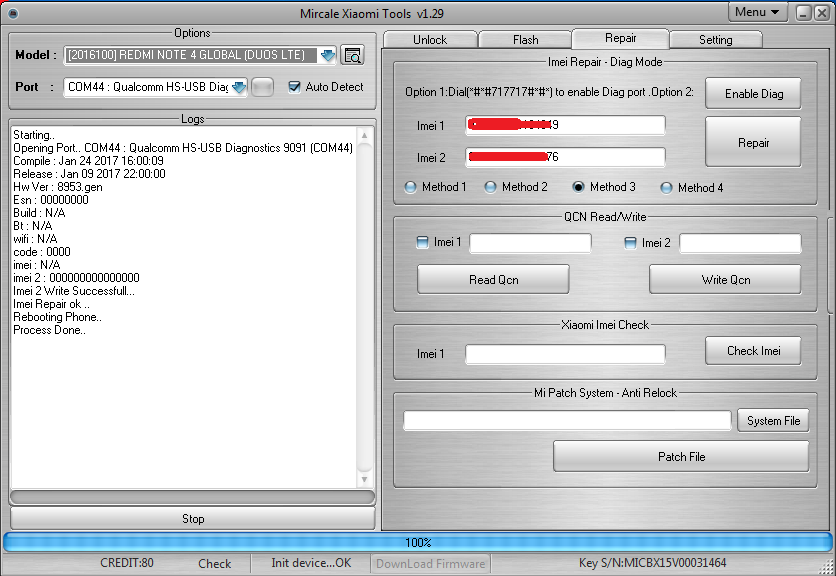Screen dimensions: 836x576
Task: Click the QCN Imei 2 input field
Action: pyautogui.click(x=740, y=243)
